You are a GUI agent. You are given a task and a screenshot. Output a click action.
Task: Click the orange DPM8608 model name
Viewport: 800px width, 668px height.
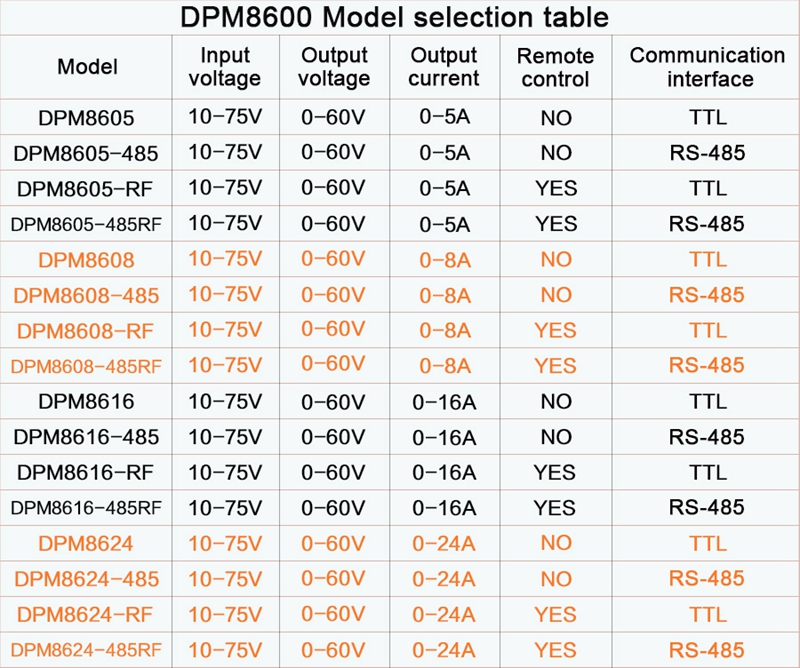pos(86,260)
